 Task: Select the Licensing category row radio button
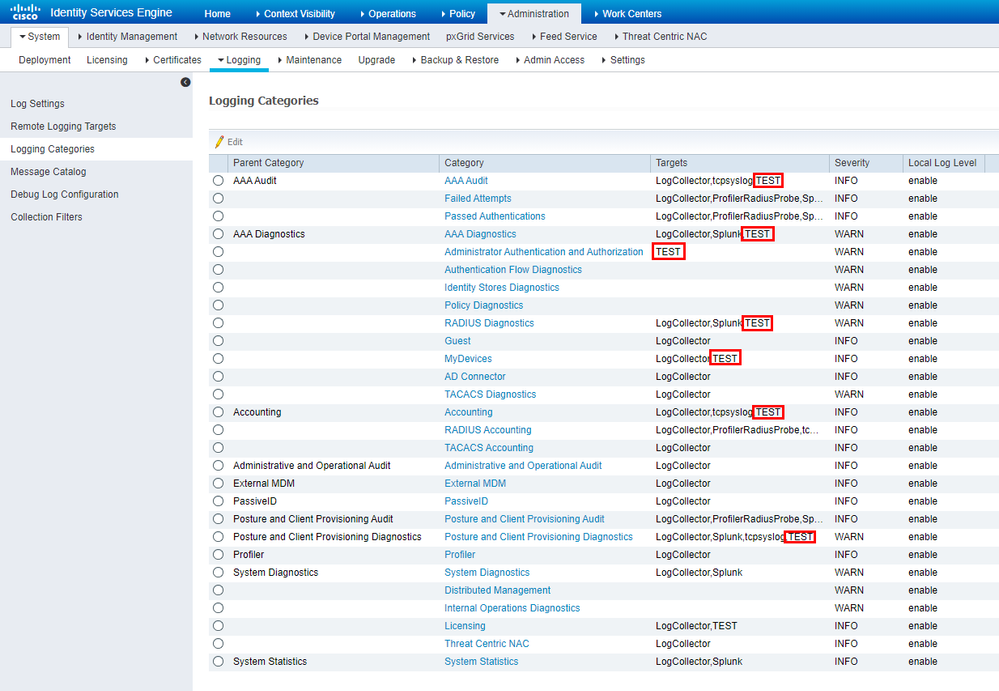click(x=219, y=627)
